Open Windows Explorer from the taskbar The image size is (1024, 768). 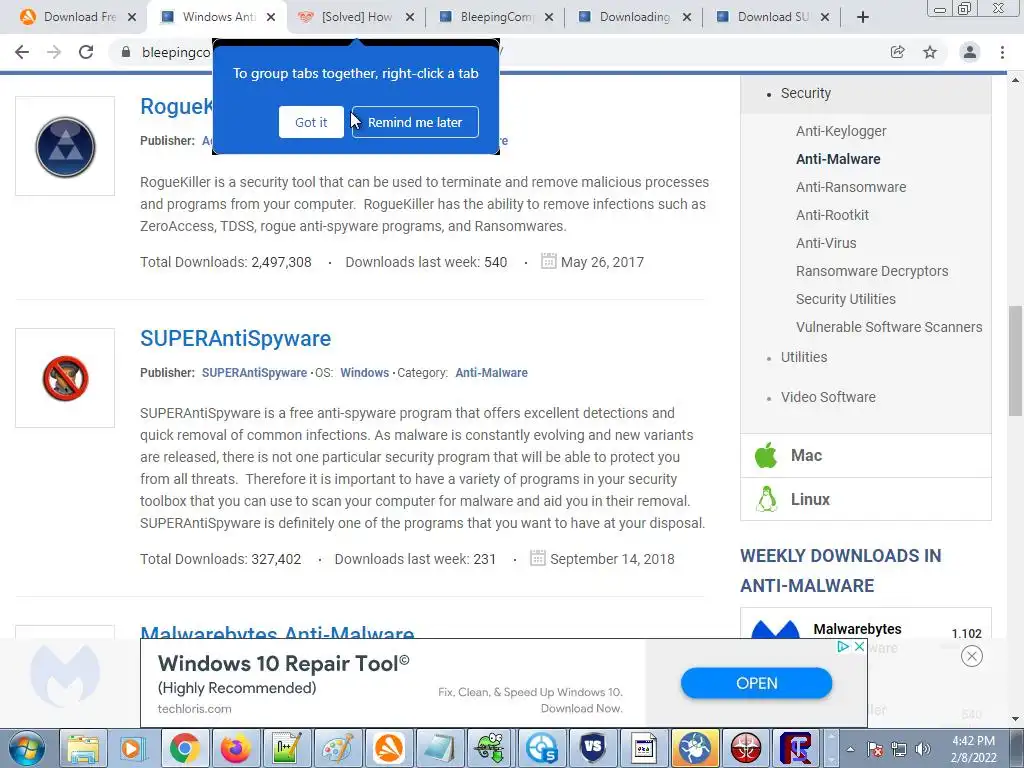click(83, 748)
